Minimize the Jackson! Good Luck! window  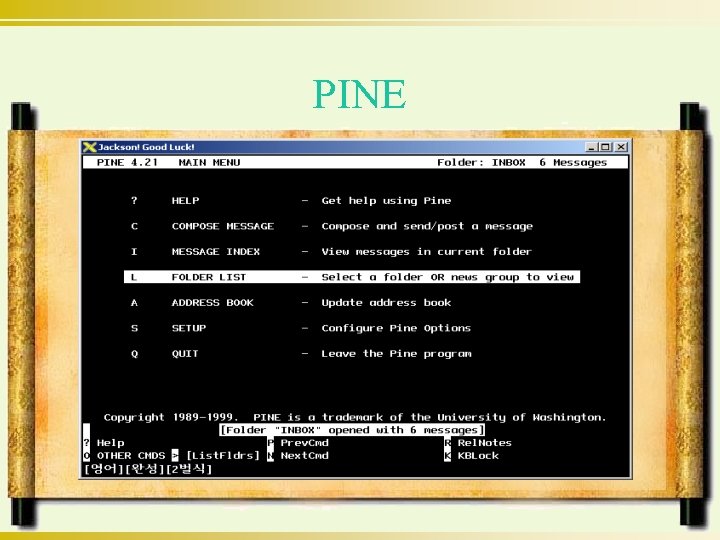[x=591, y=147]
